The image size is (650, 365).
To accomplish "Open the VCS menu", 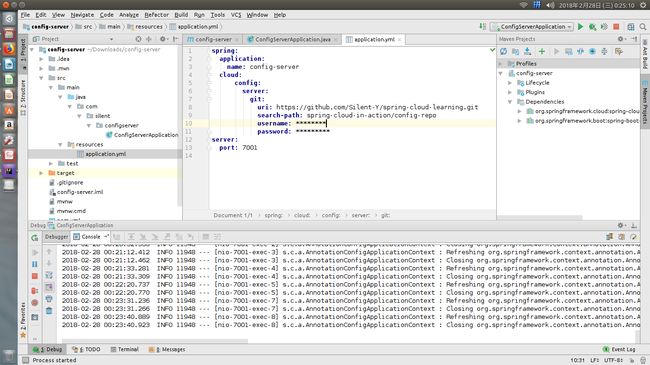I will coord(236,15).
